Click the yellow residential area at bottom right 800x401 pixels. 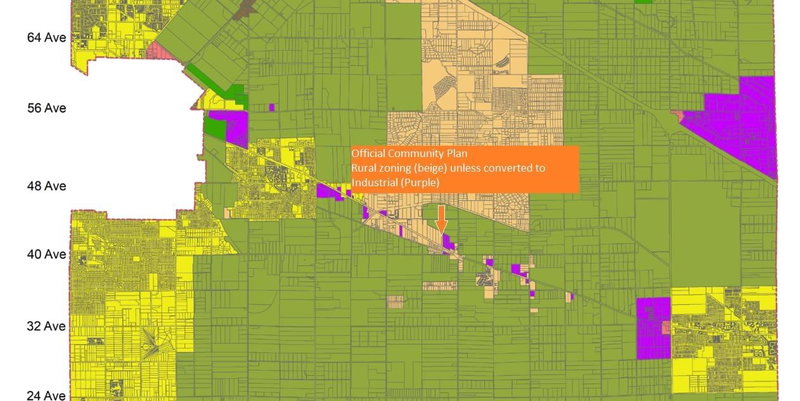(x=725, y=340)
